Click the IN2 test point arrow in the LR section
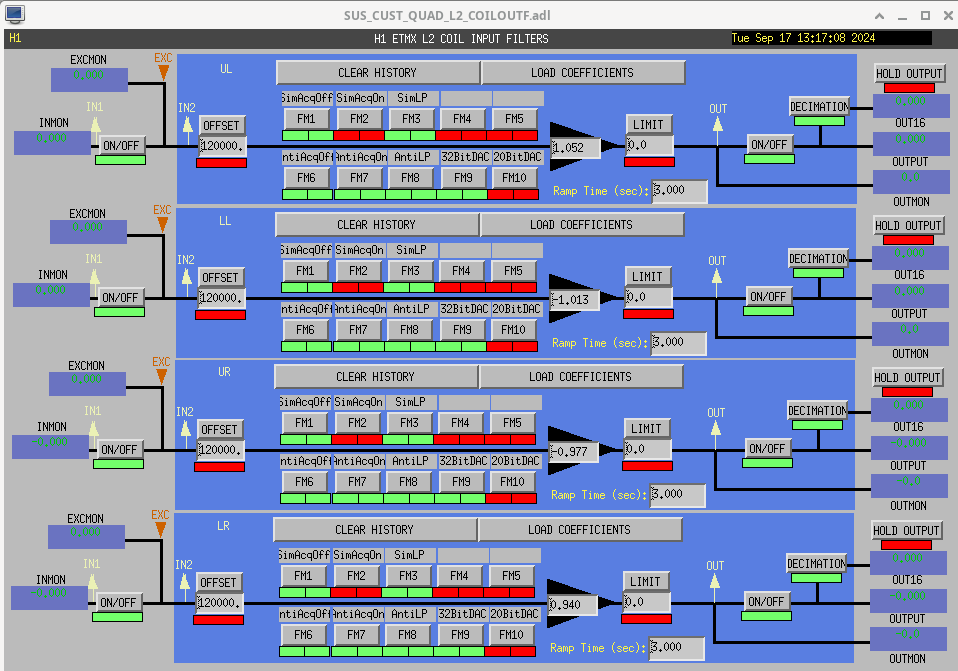Screen dimensions: 958x671 [185, 581]
